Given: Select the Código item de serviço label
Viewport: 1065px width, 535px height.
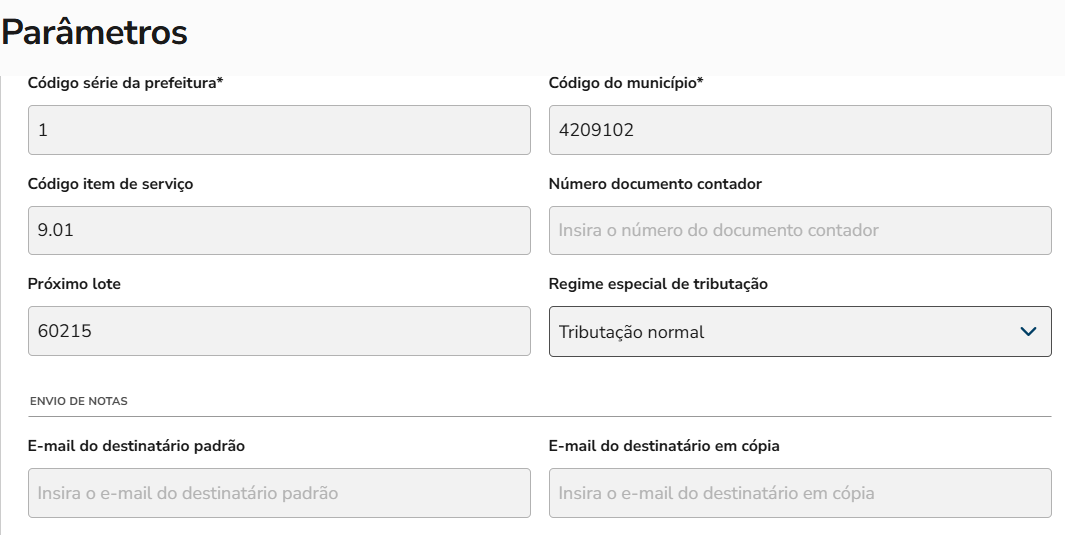Looking at the screenshot, I should (x=110, y=184).
